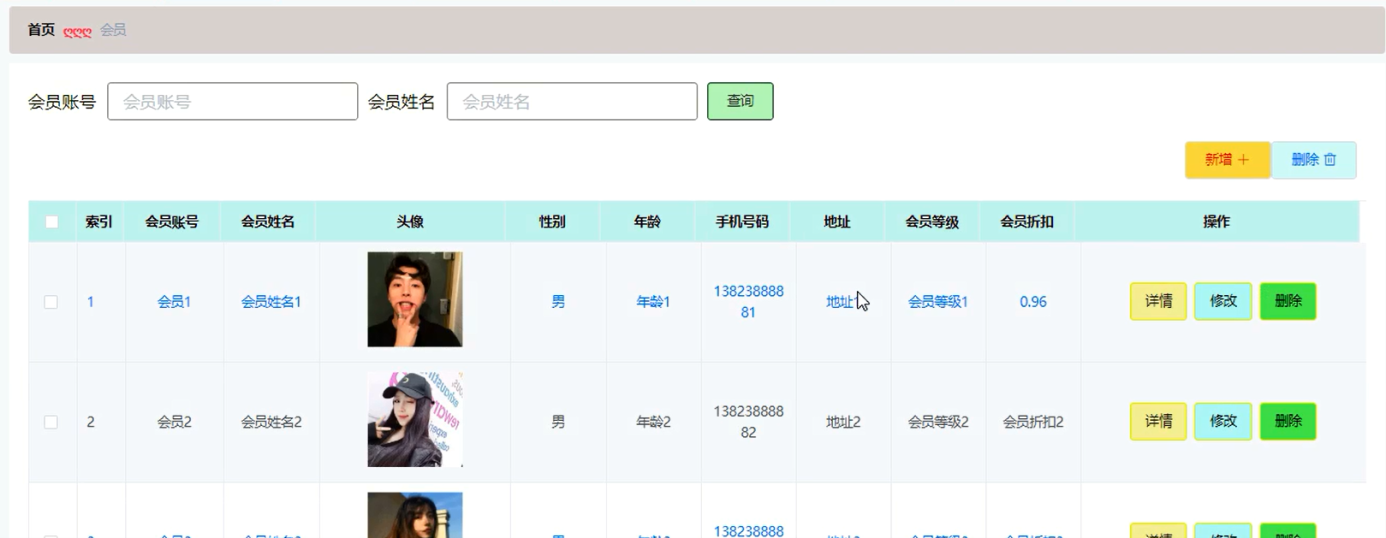Image resolution: width=1386 pixels, height=538 pixels.
Task: Click the avatar thumbnail of 会员1
Action: (x=415, y=299)
